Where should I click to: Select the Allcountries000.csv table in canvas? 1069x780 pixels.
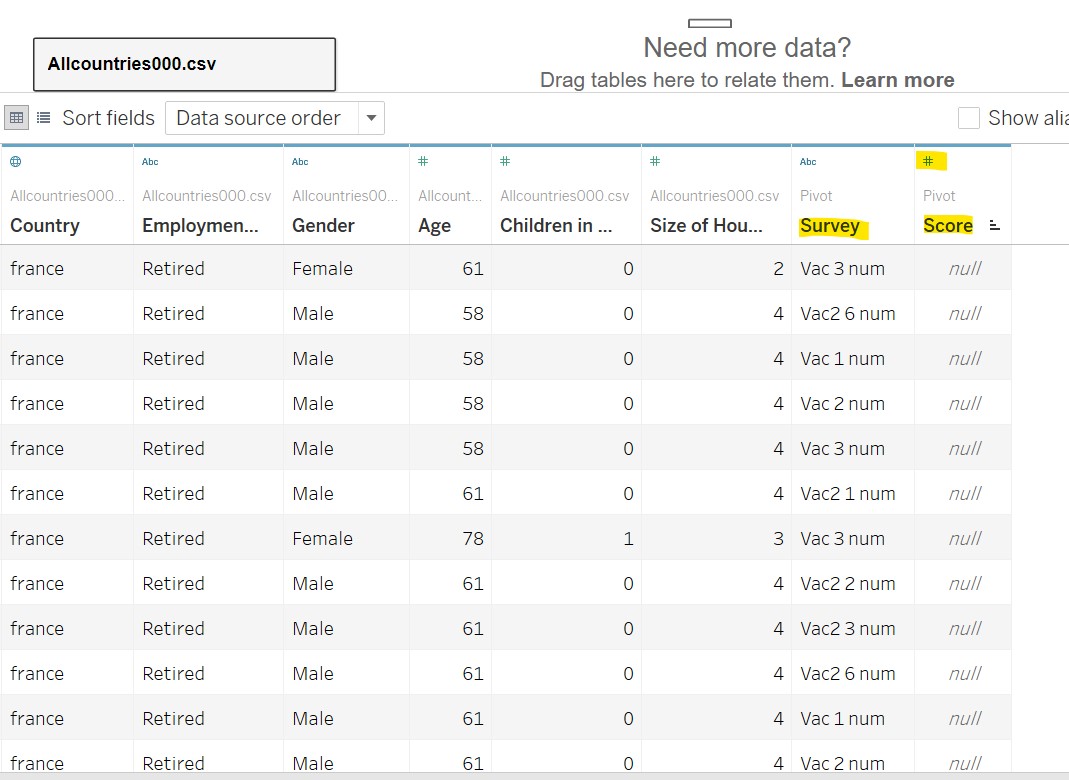[x=183, y=63]
